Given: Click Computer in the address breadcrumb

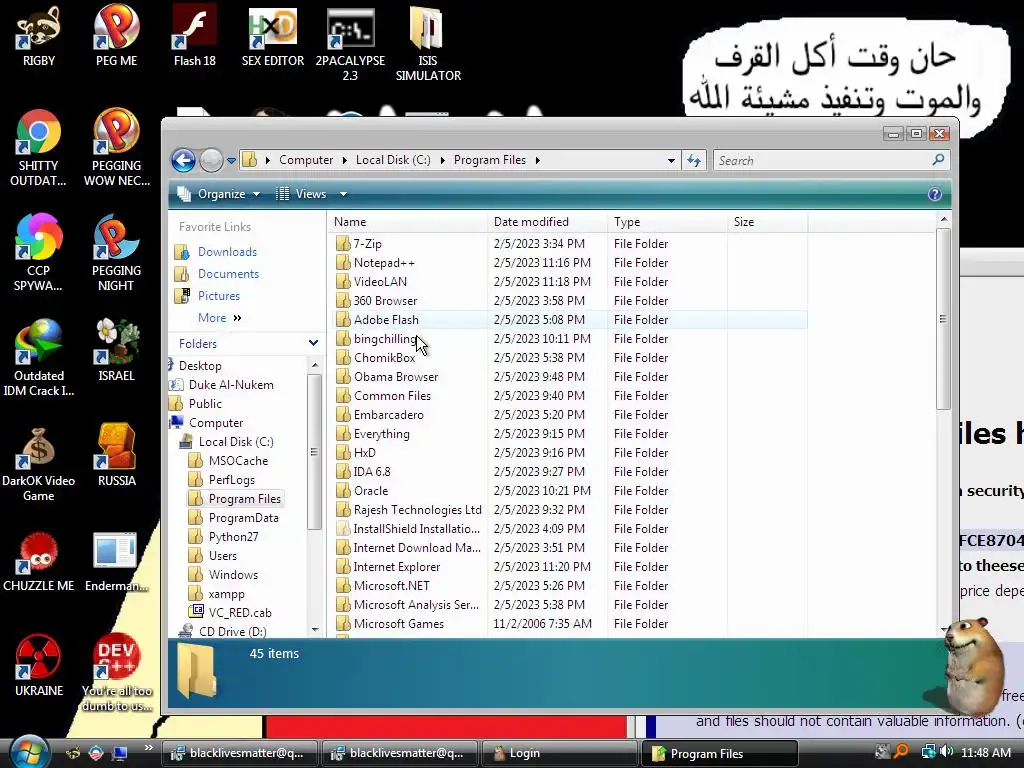Looking at the screenshot, I should 306,160.
